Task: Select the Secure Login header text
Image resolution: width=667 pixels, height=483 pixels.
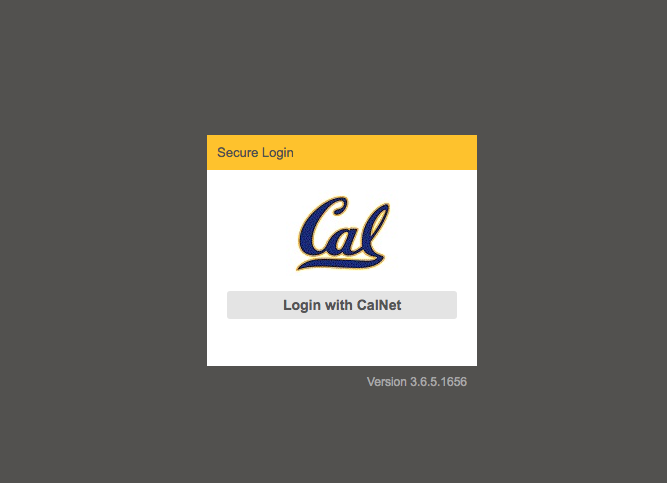Action: 255,152
